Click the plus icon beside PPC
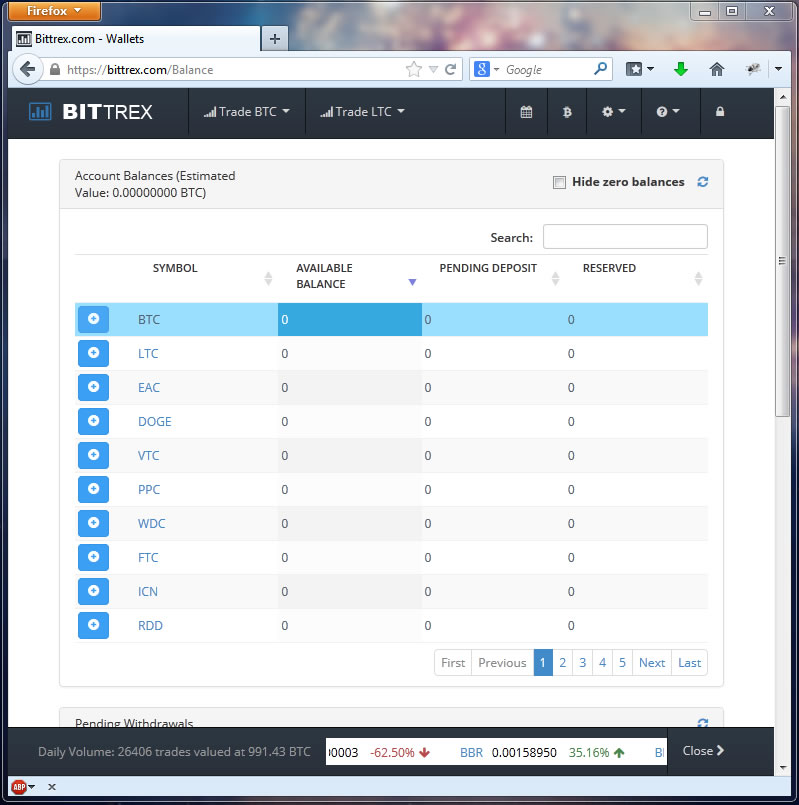799x805 pixels. (93, 489)
